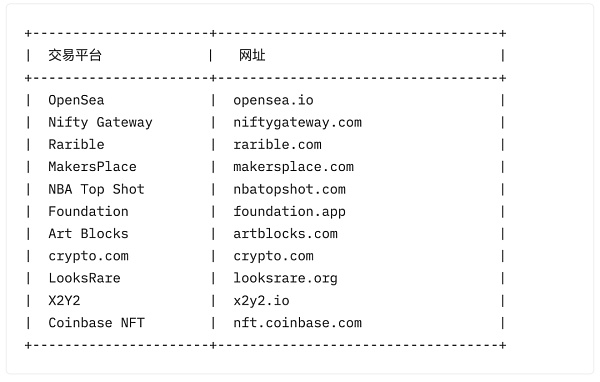Click the artblocks.com URL

[x=285, y=234]
